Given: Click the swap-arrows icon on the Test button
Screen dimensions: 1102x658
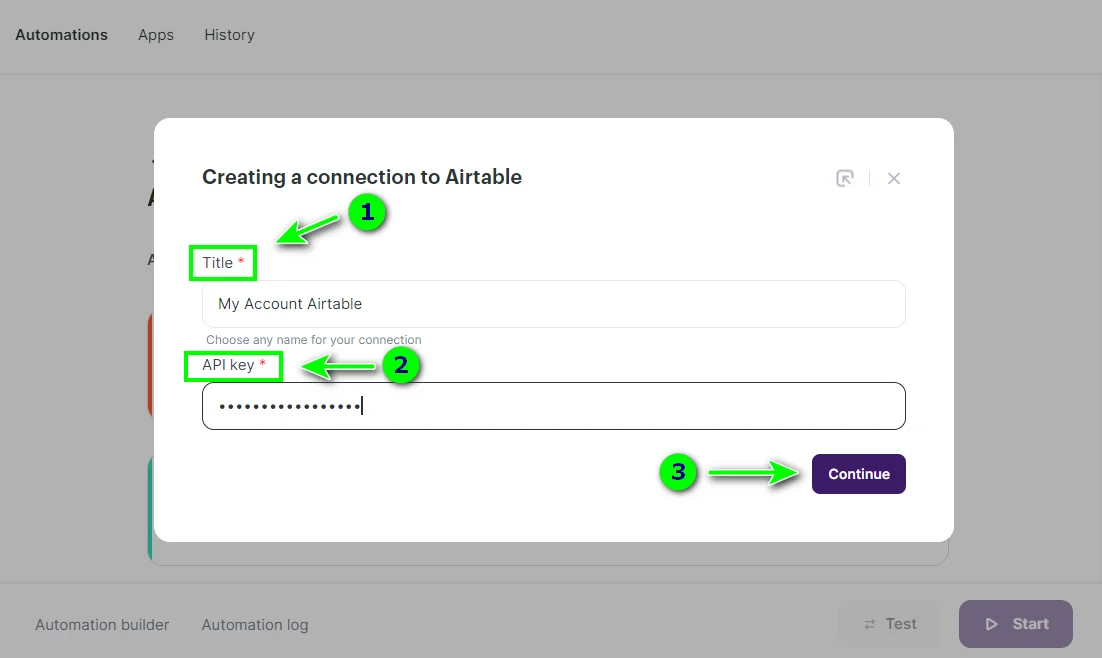Looking at the screenshot, I should 870,624.
